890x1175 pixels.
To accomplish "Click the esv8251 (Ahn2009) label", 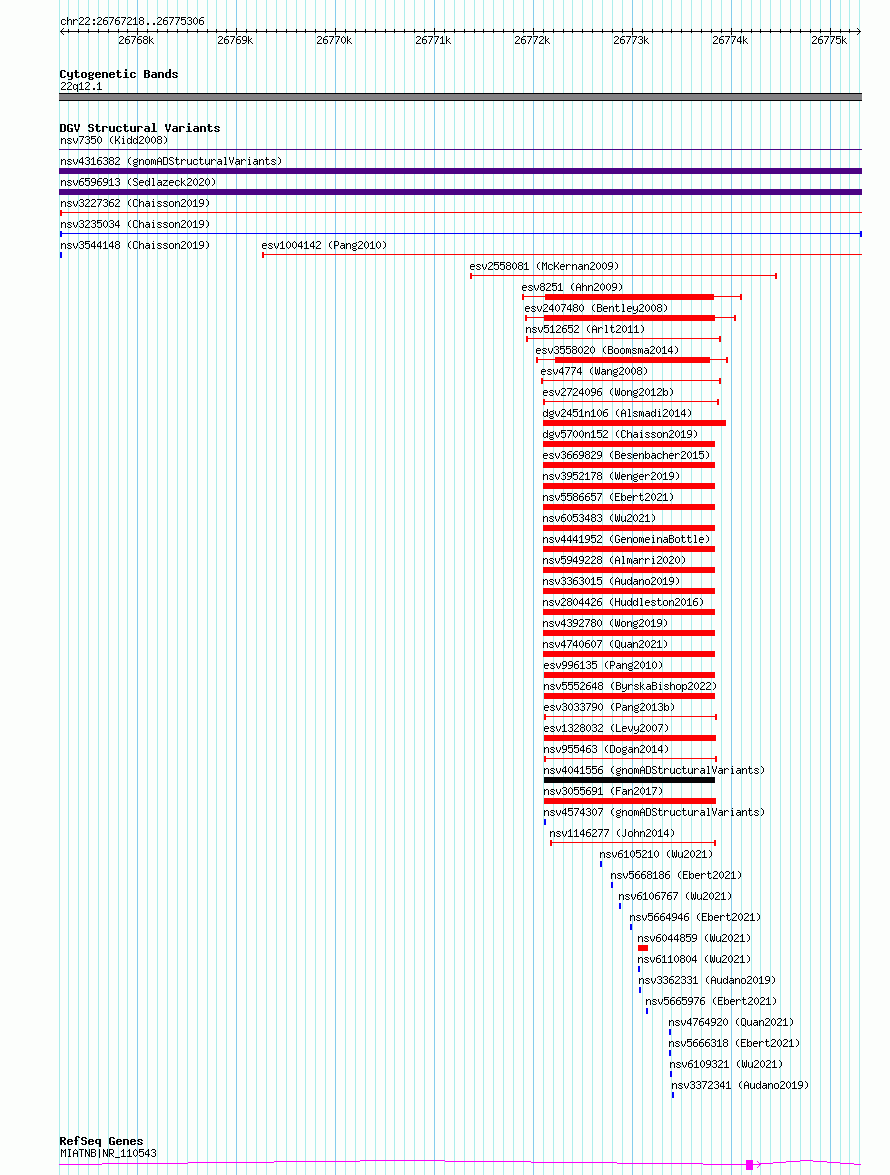I will tap(572, 287).
